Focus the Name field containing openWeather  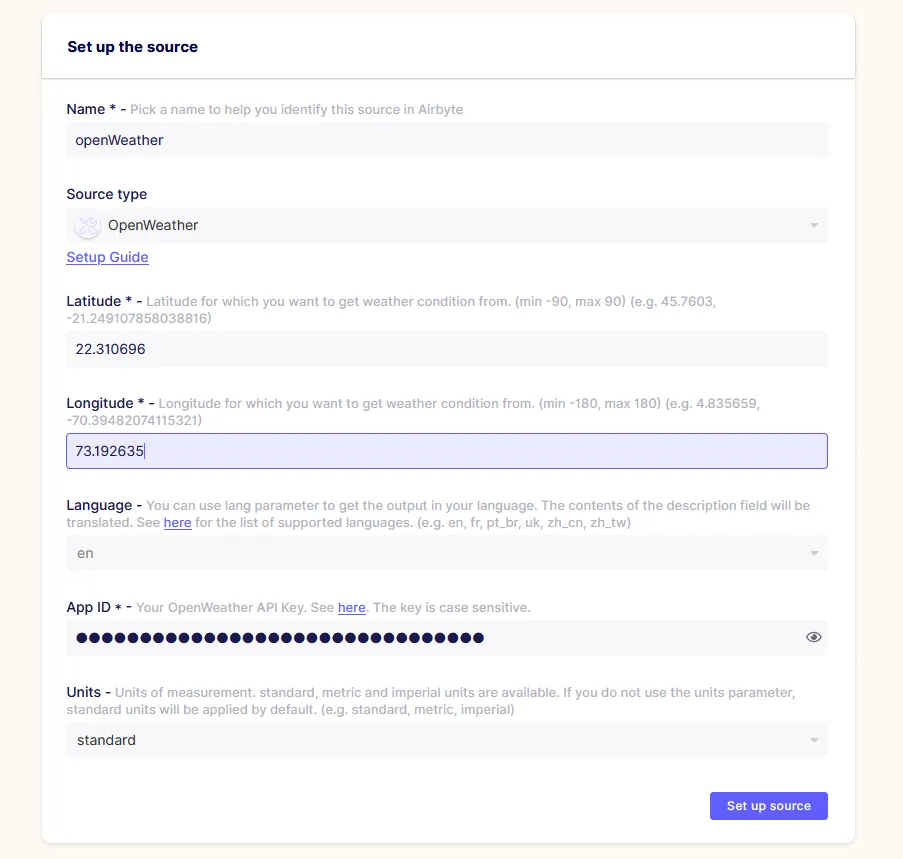click(x=447, y=140)
